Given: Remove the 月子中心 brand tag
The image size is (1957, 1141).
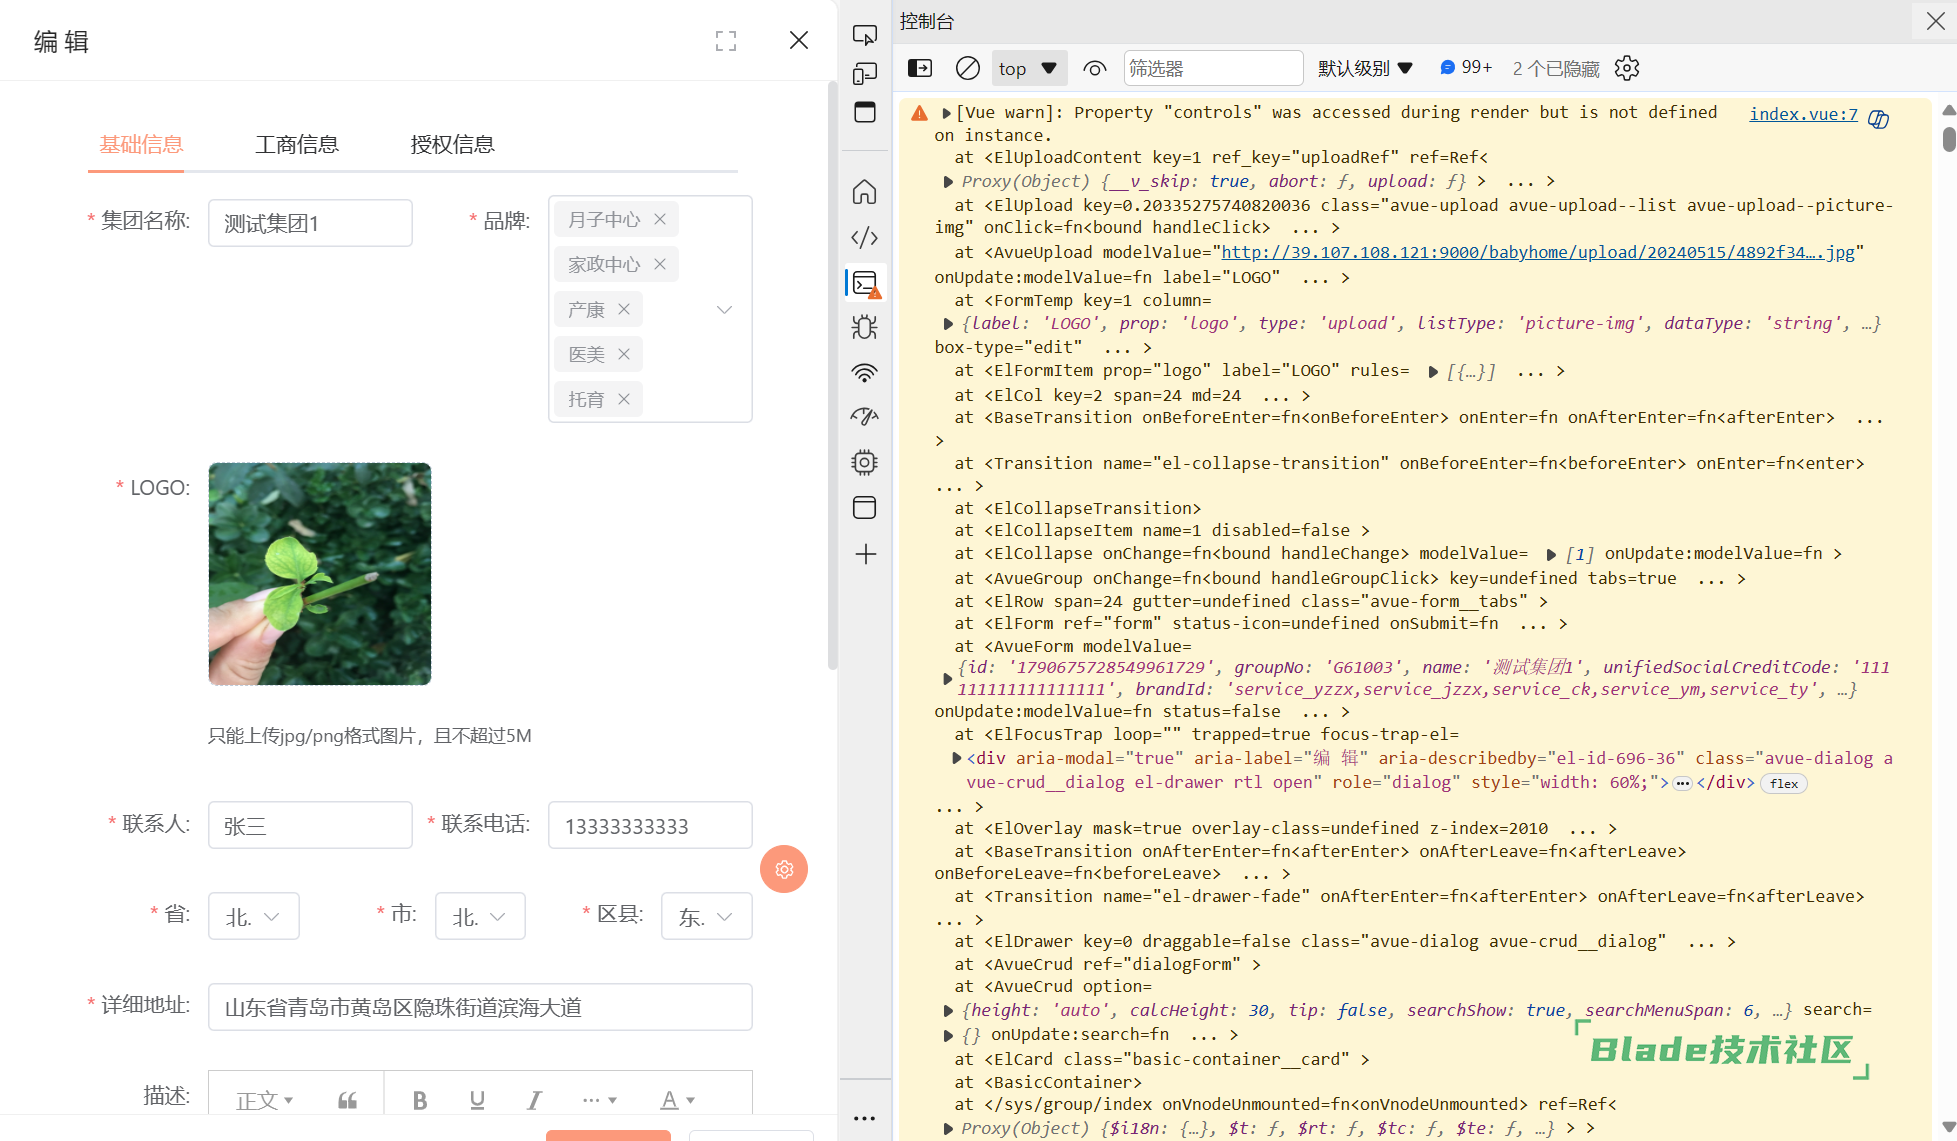Looking at the screenshot, I should pos(660,219).
